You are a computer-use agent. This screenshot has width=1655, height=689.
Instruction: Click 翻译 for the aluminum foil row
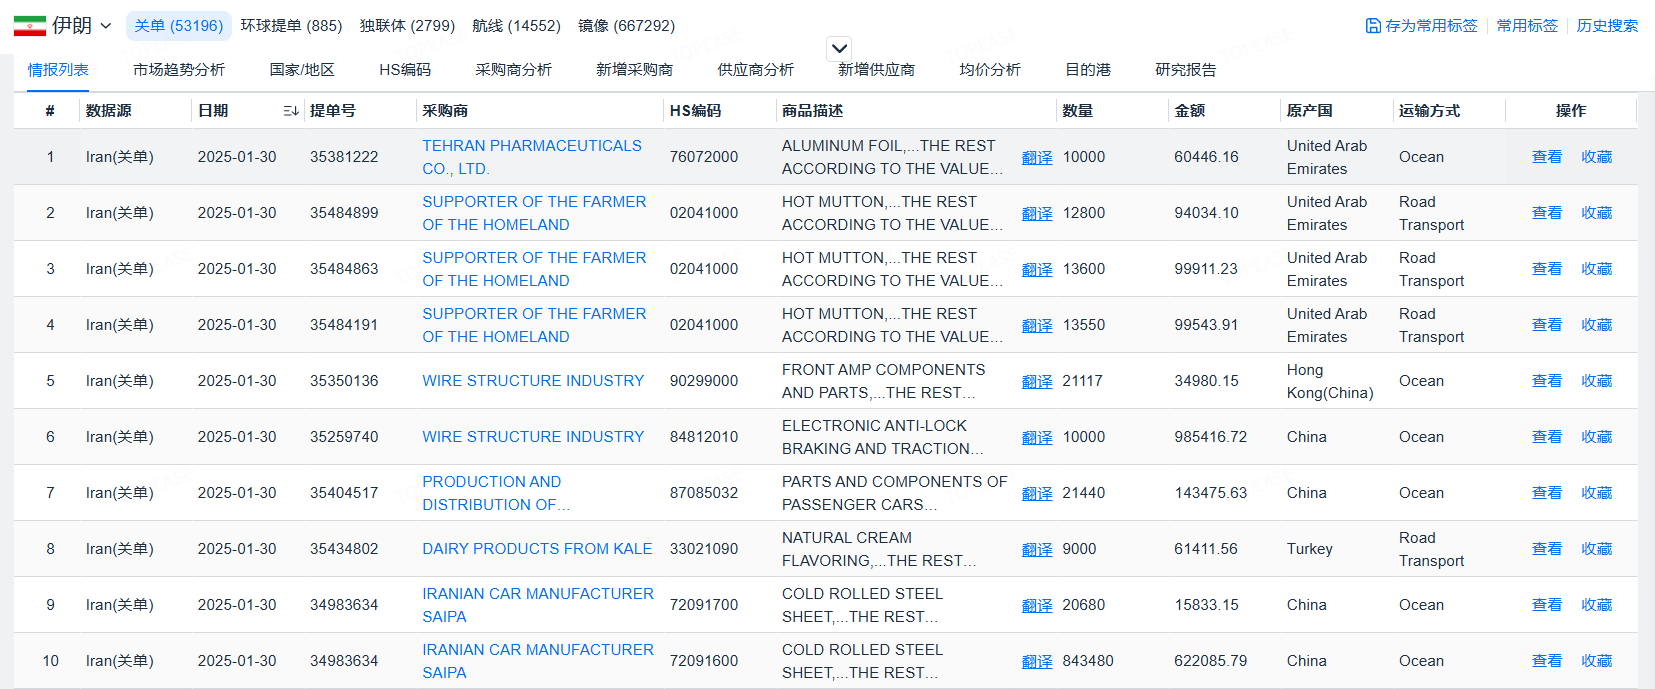coord(1037,158)
